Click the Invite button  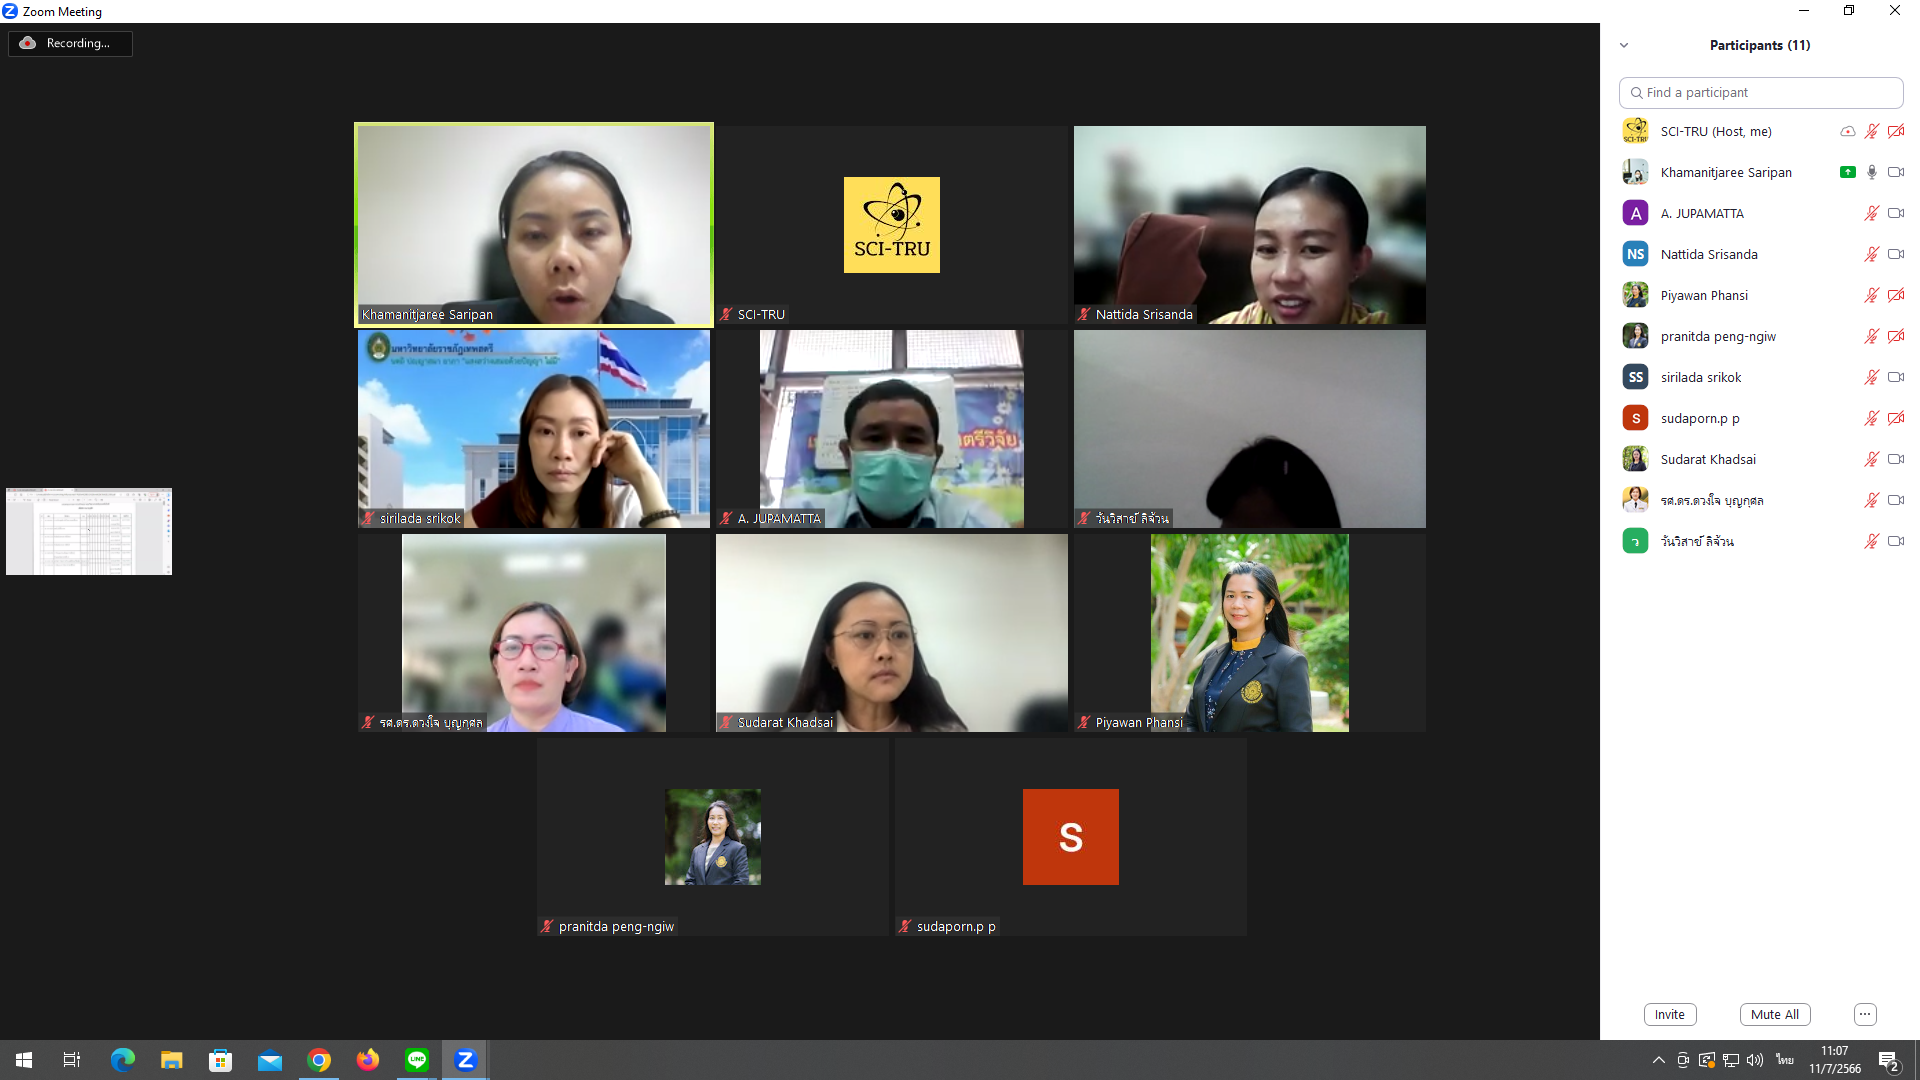pyautogui.click(x=1669, y=1014)
